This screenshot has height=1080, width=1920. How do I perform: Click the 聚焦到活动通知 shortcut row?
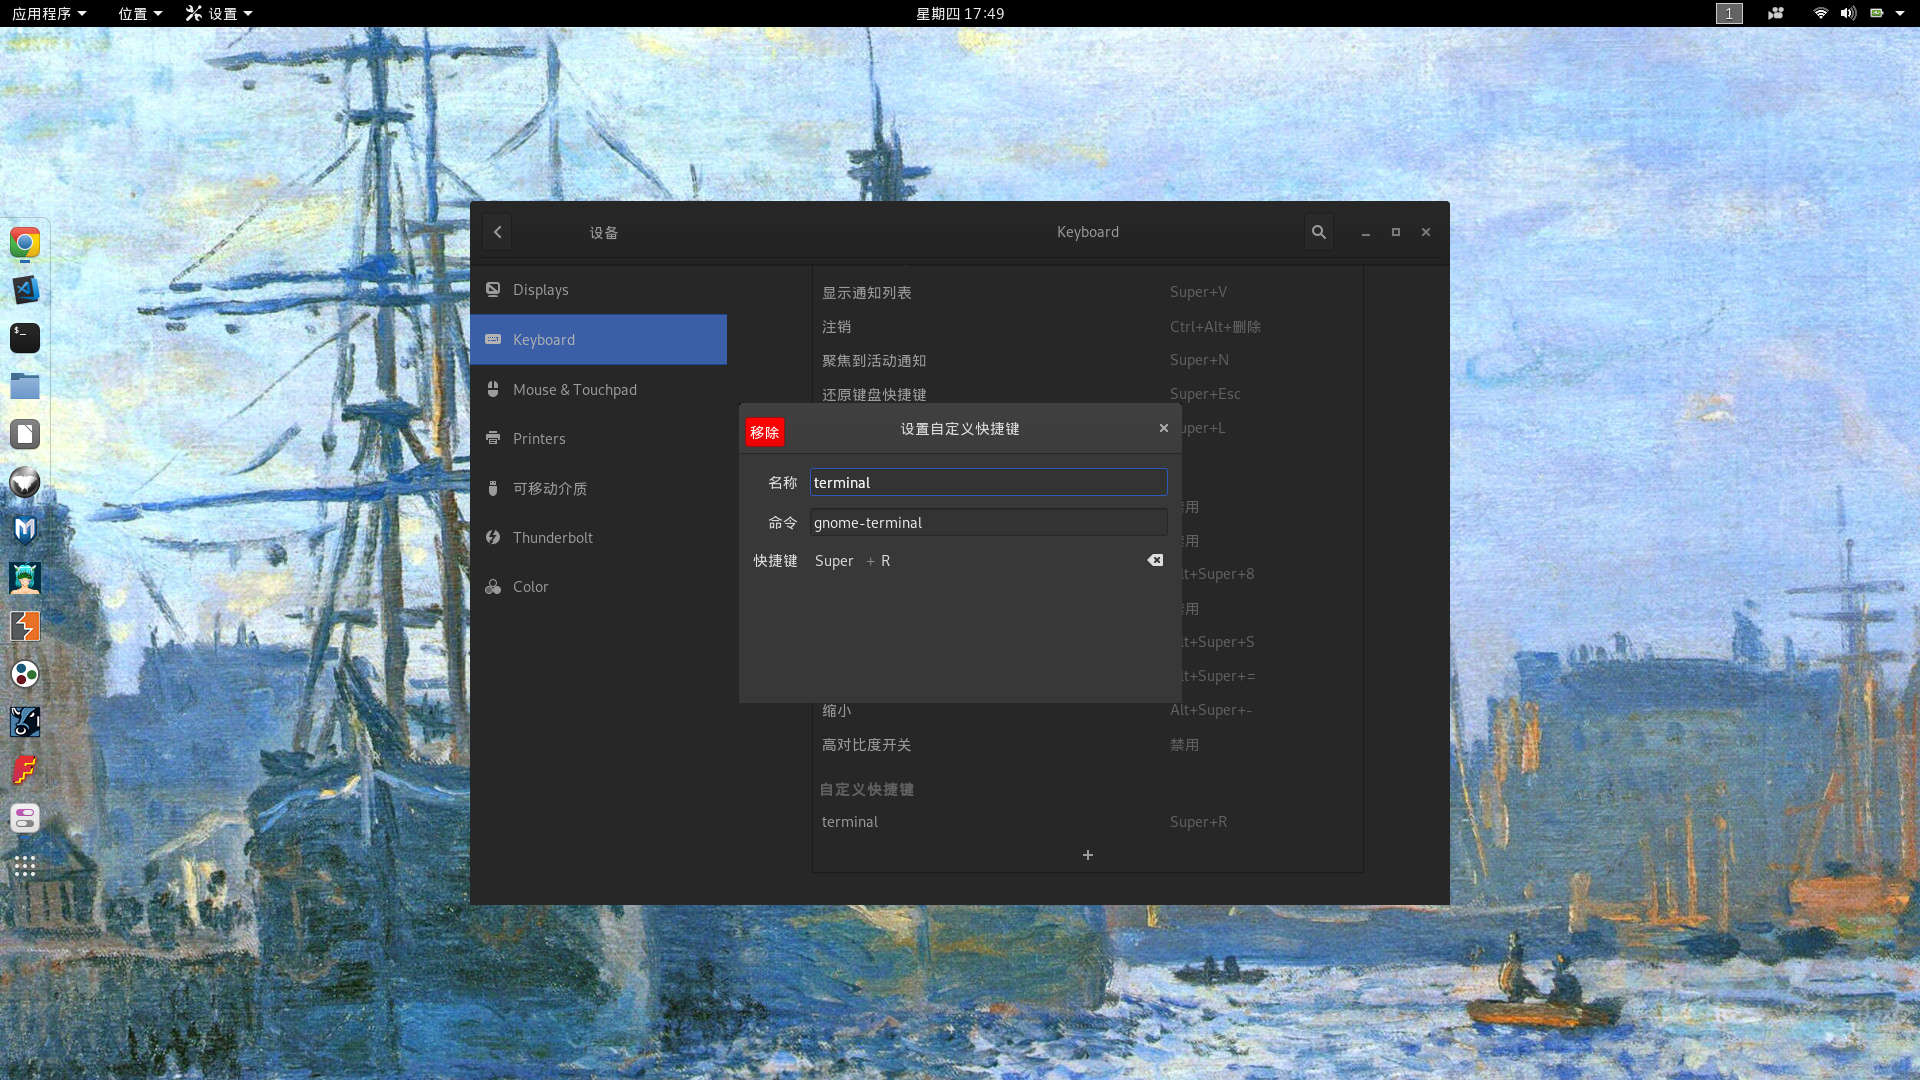pyautogui.click(x=1087, y=360)
